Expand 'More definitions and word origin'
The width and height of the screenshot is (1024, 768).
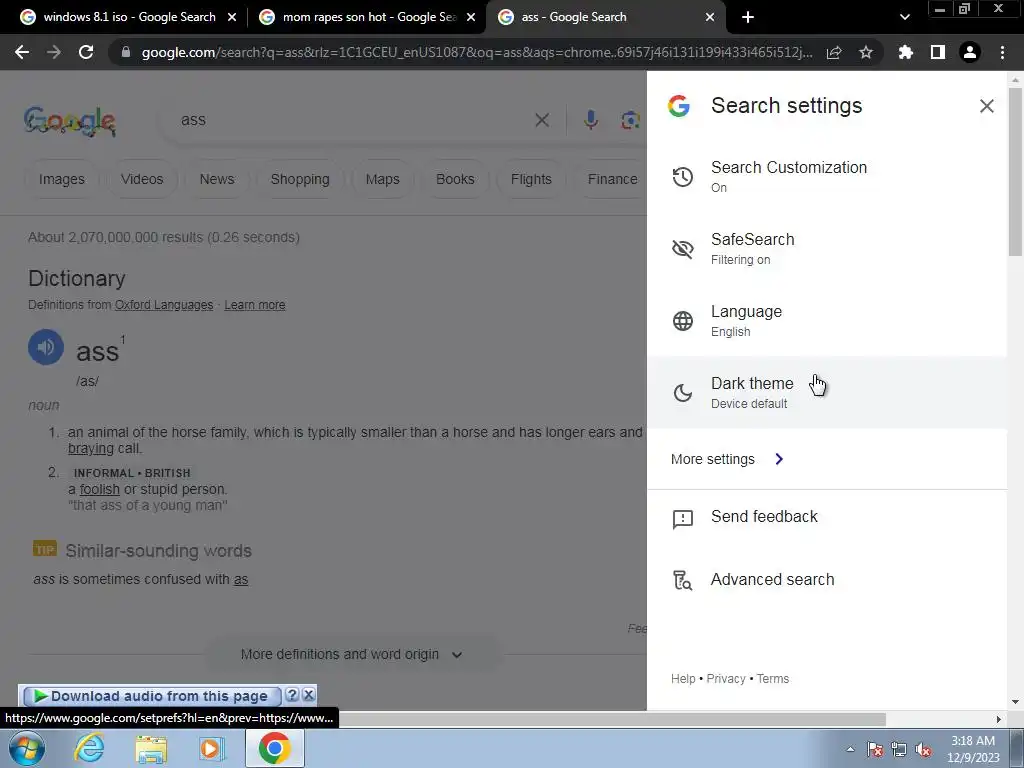click(353, 654)
